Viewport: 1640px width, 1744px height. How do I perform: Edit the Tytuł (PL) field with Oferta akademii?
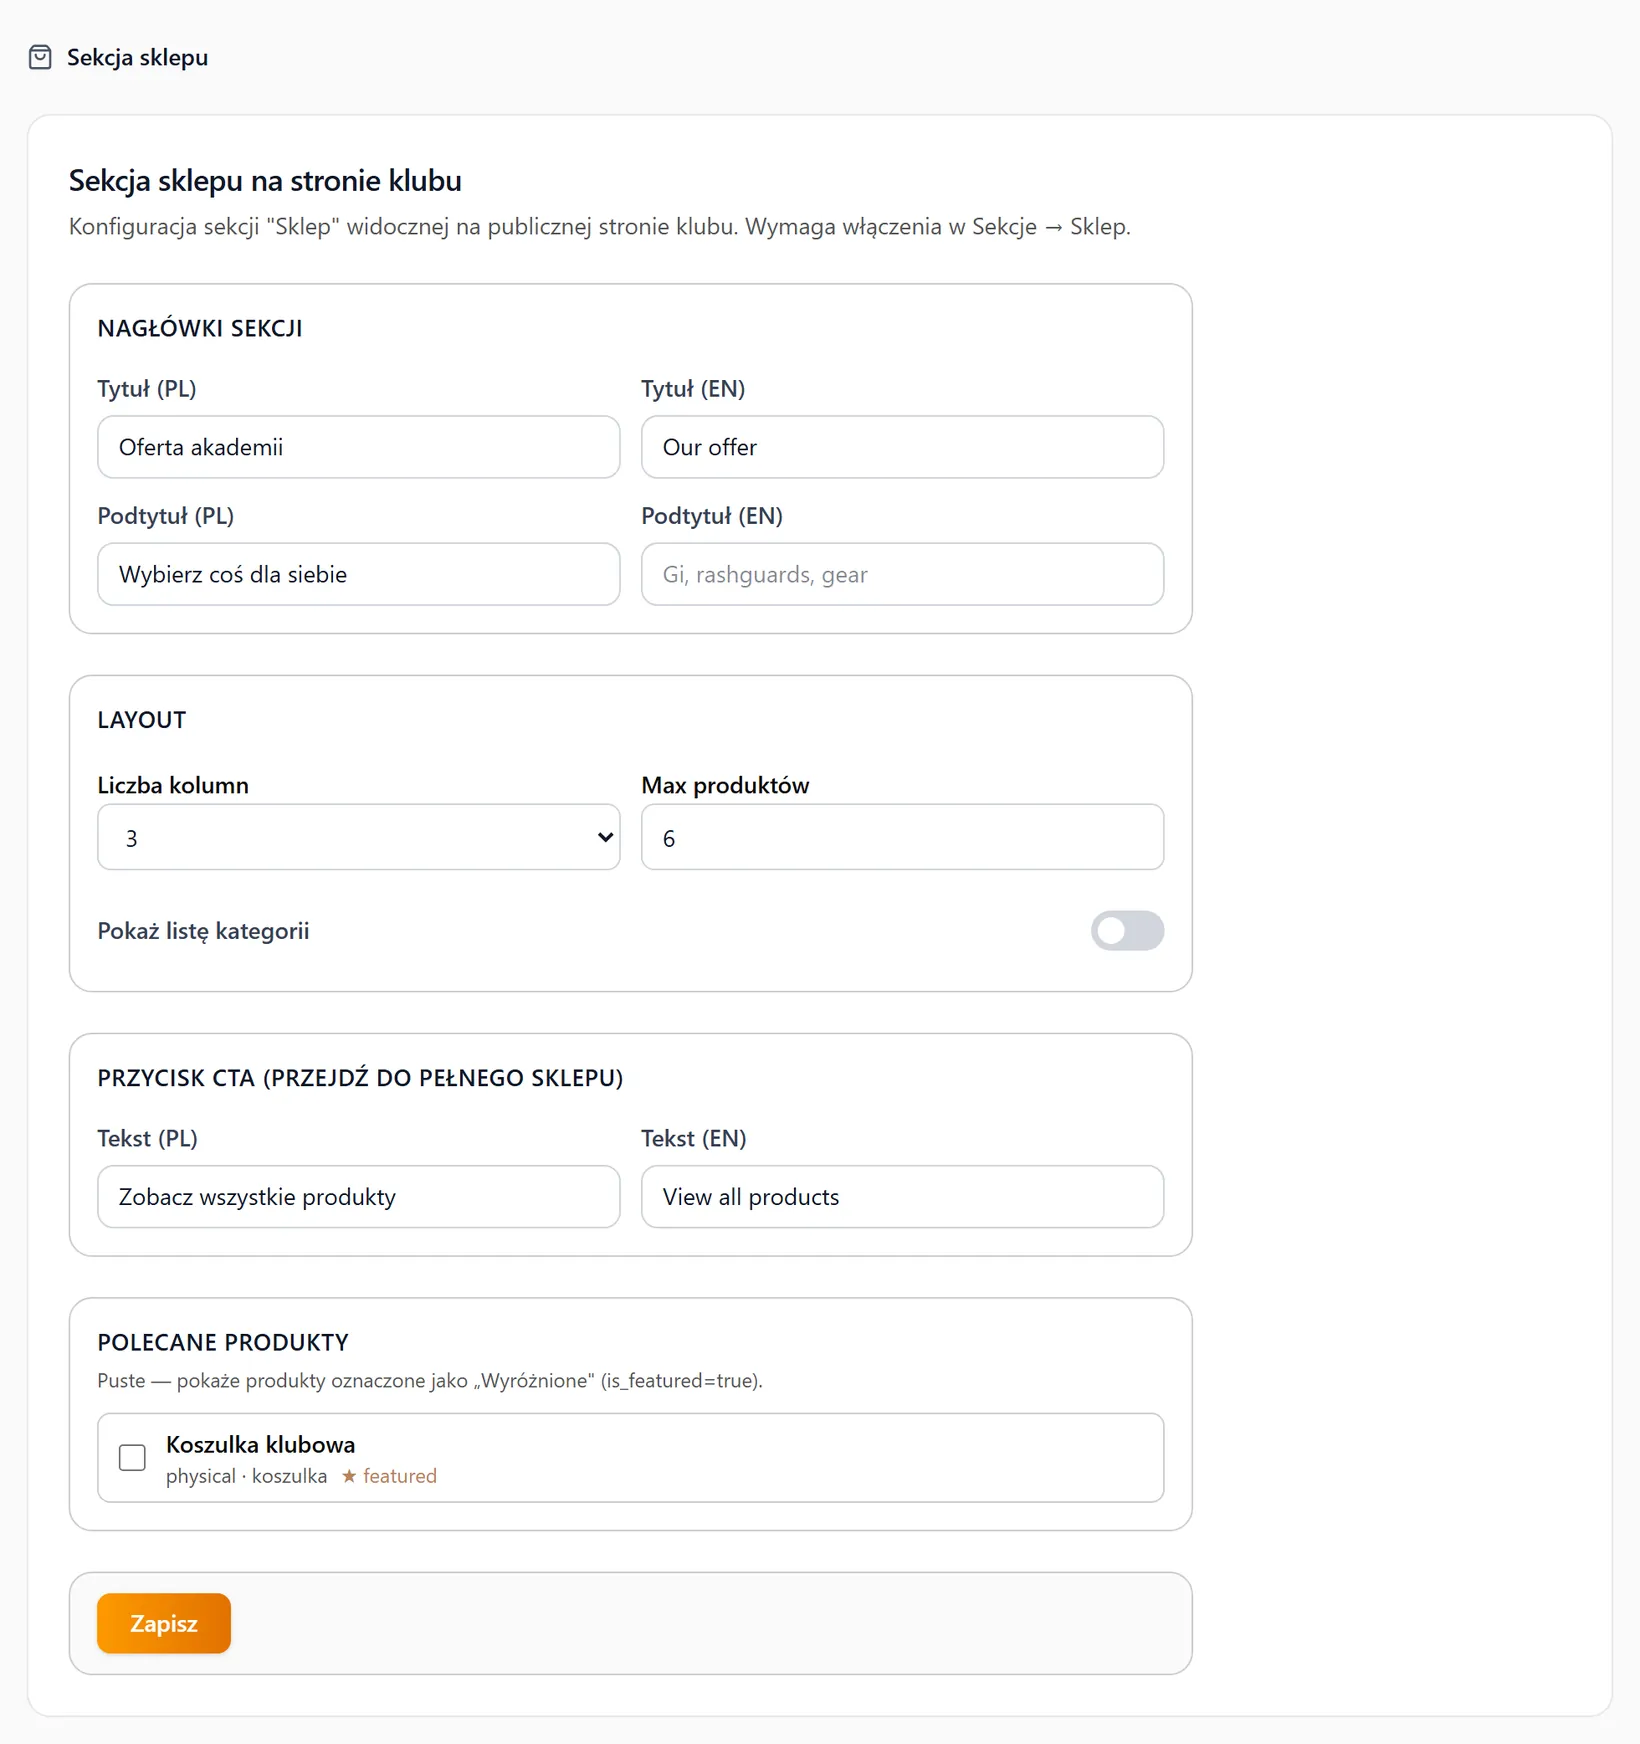[x=359, y=447]
